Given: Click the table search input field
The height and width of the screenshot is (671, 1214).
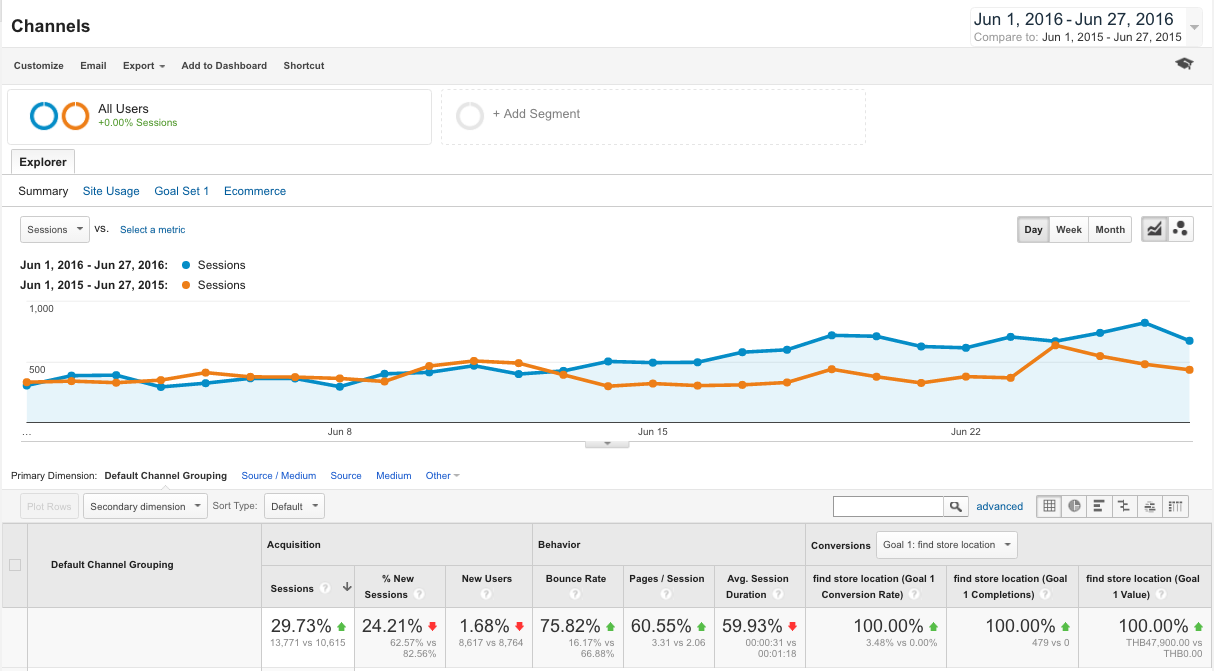Looking at the screenshot, I should click(x=888, y=507).
